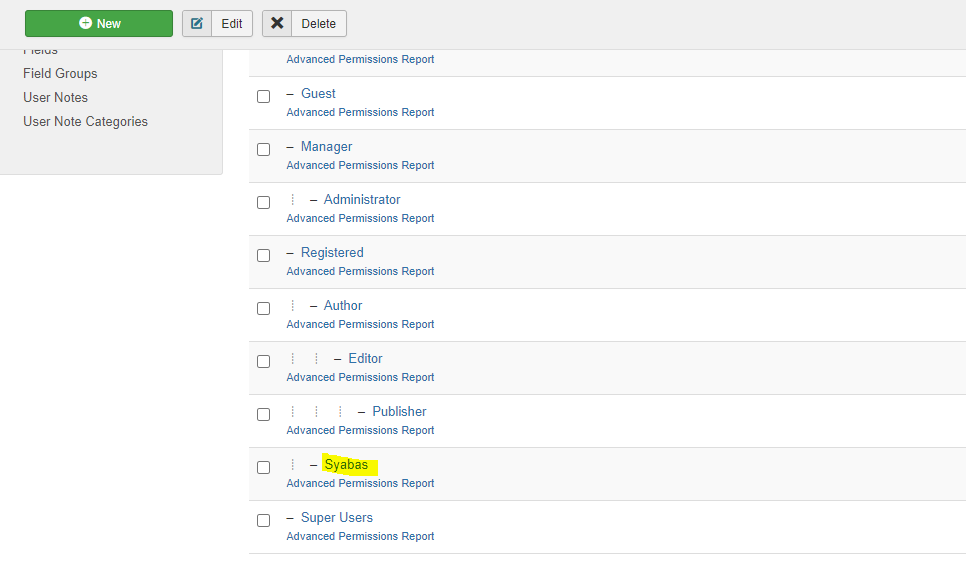966x561 pixels.
Task: Open the Registered group link
Action: [x=332, y=252]
